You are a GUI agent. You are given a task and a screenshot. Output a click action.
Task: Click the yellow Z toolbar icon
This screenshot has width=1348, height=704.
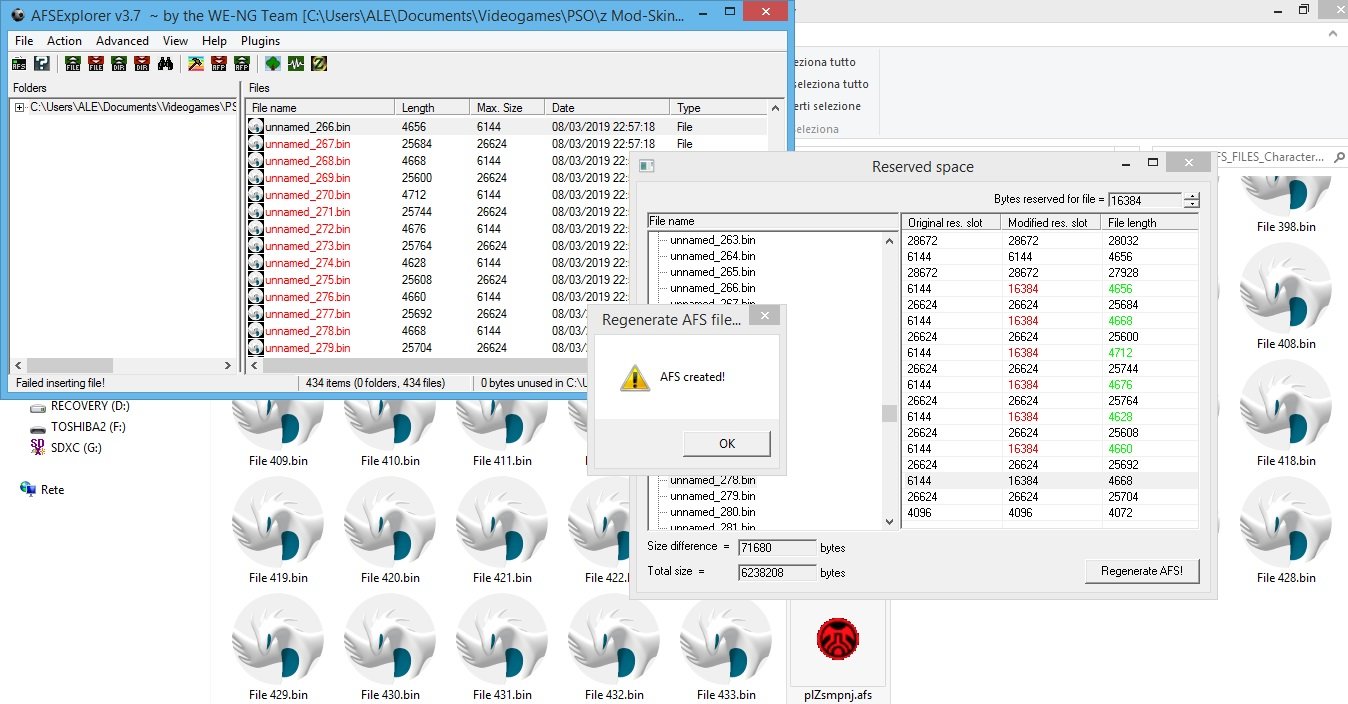(319, 64)
